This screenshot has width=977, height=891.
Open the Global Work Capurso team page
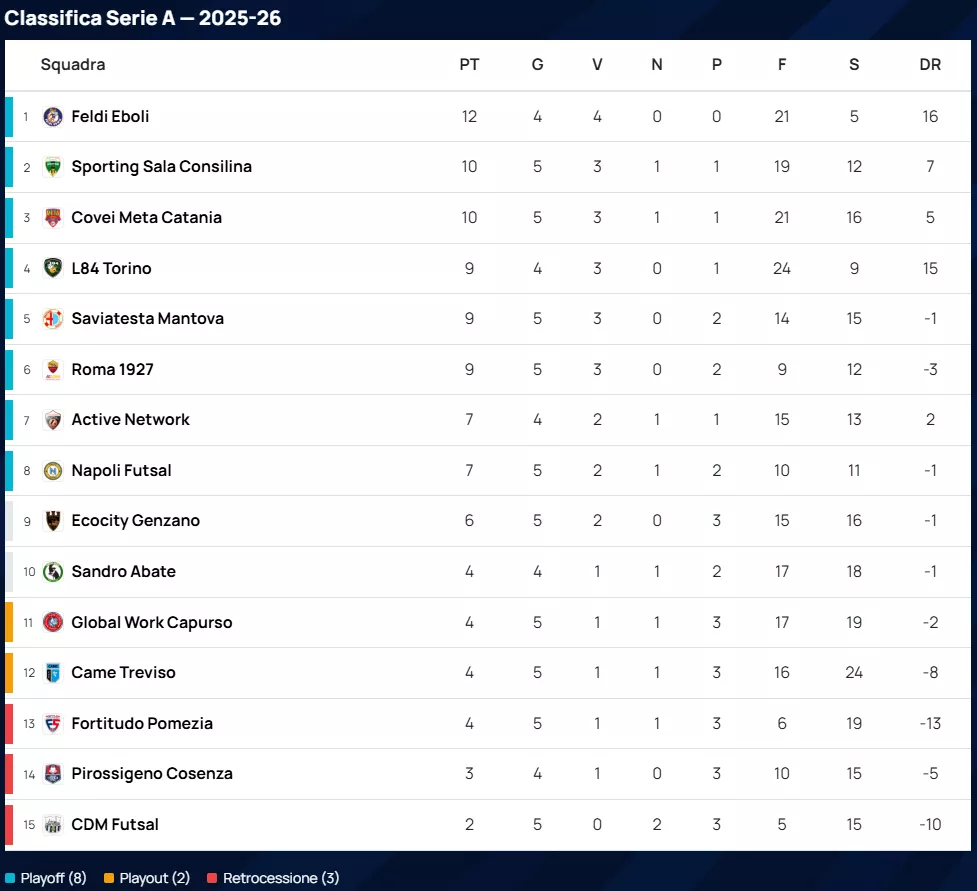(151, 623)
